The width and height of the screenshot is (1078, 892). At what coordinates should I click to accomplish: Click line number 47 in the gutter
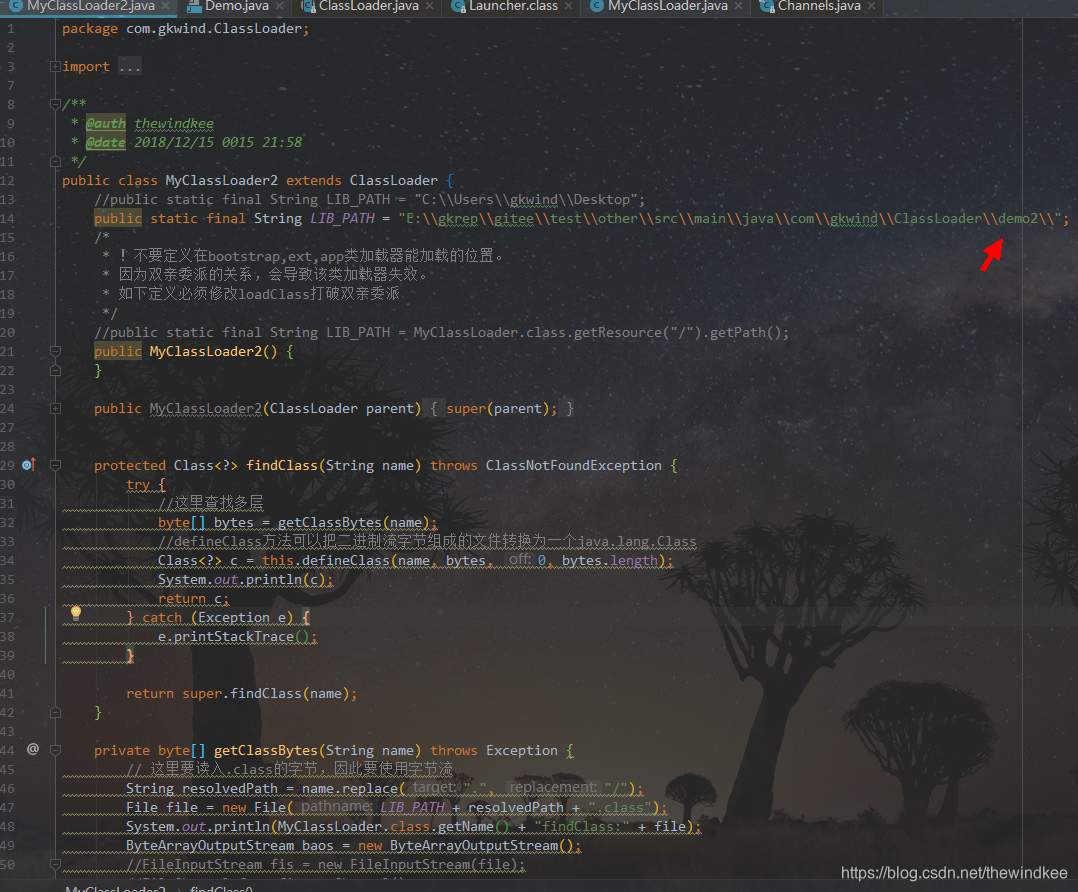(x=8, y=807)
